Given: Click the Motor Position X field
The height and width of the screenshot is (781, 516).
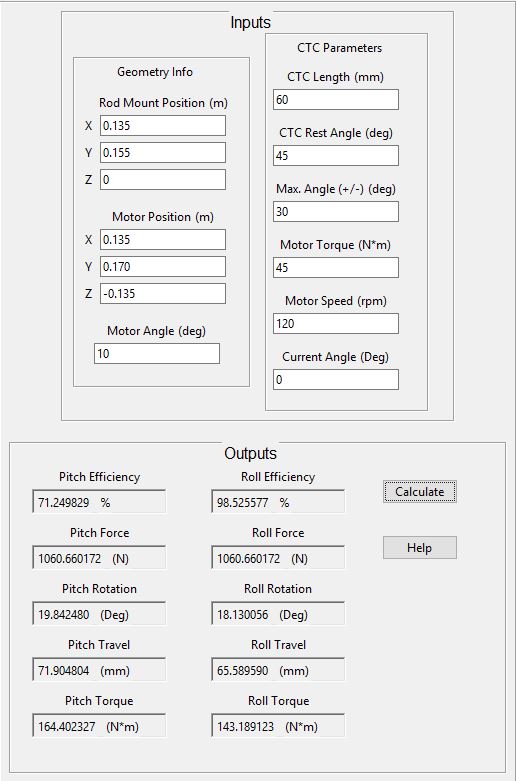Looking at the screenshot, I should (163, 240).
